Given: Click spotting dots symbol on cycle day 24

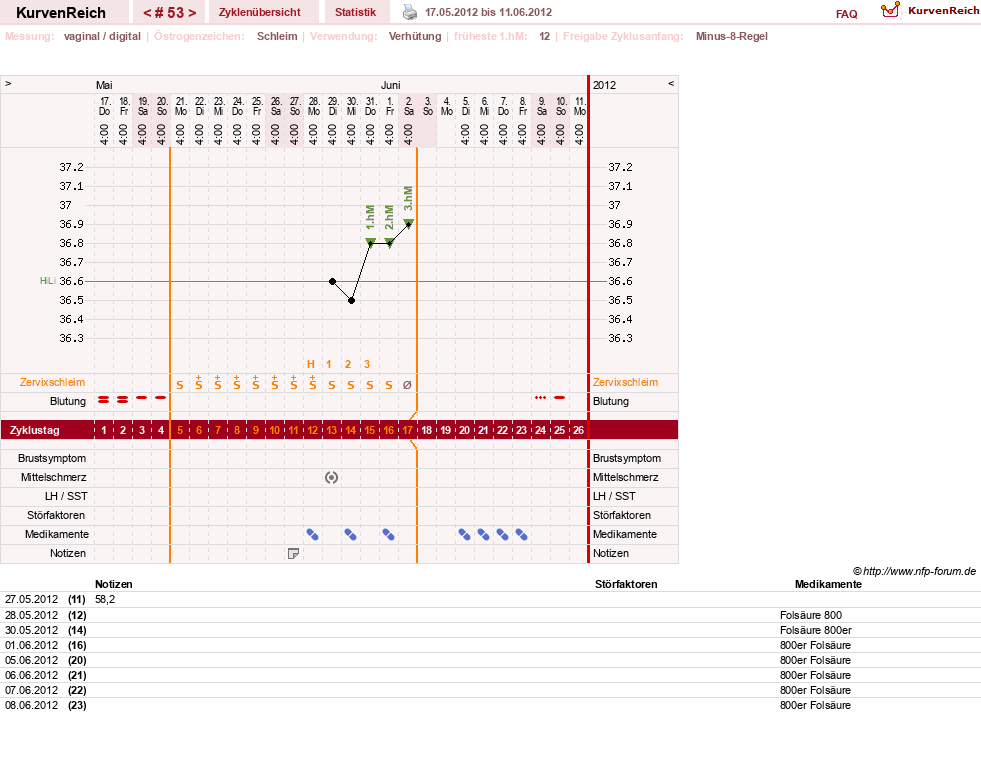Looking at the screenshot, I should coord(541,398).
